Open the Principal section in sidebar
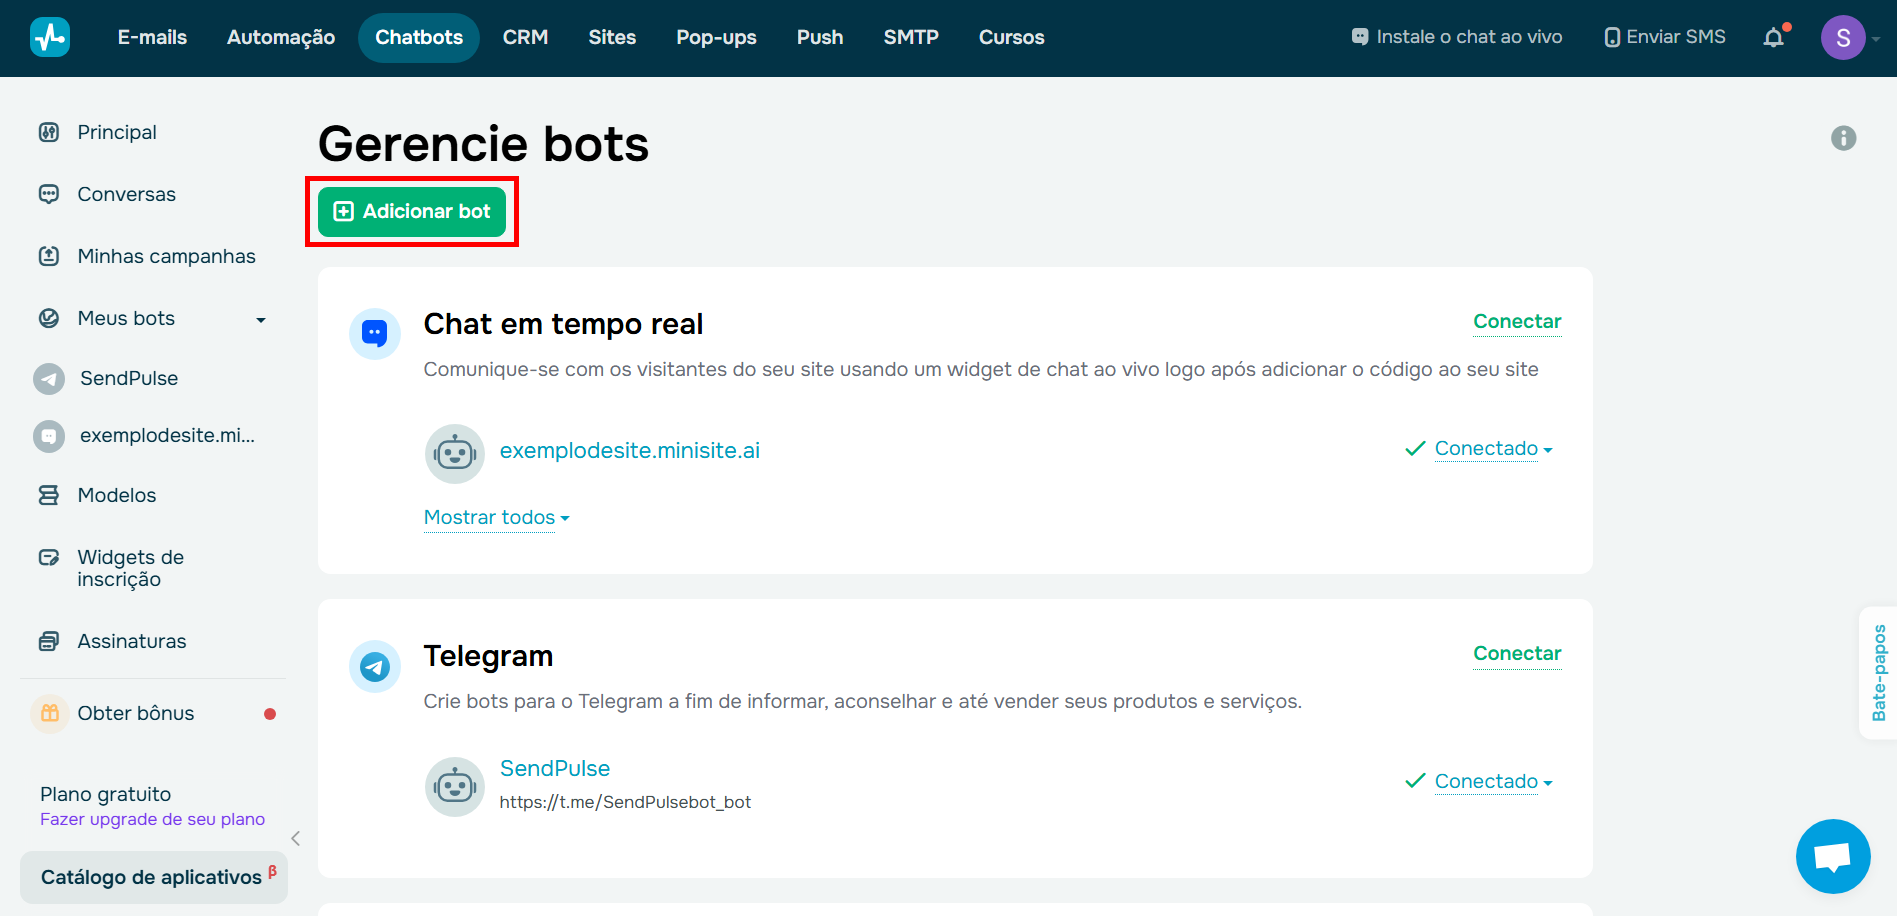 [116, 131]
